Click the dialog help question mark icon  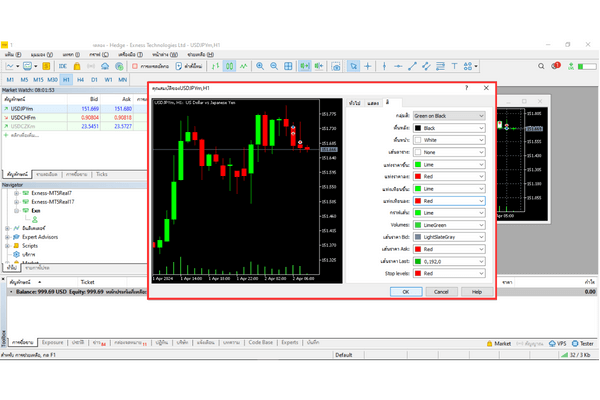466,89
